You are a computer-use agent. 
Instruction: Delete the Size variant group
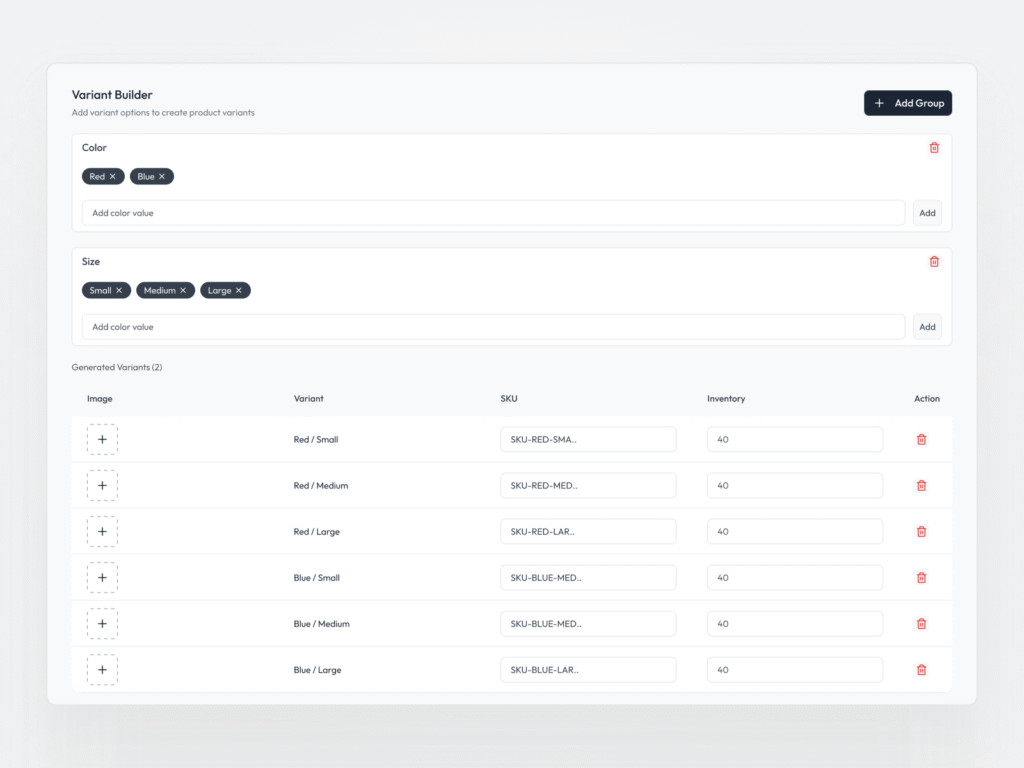click(x=934, y=262)
